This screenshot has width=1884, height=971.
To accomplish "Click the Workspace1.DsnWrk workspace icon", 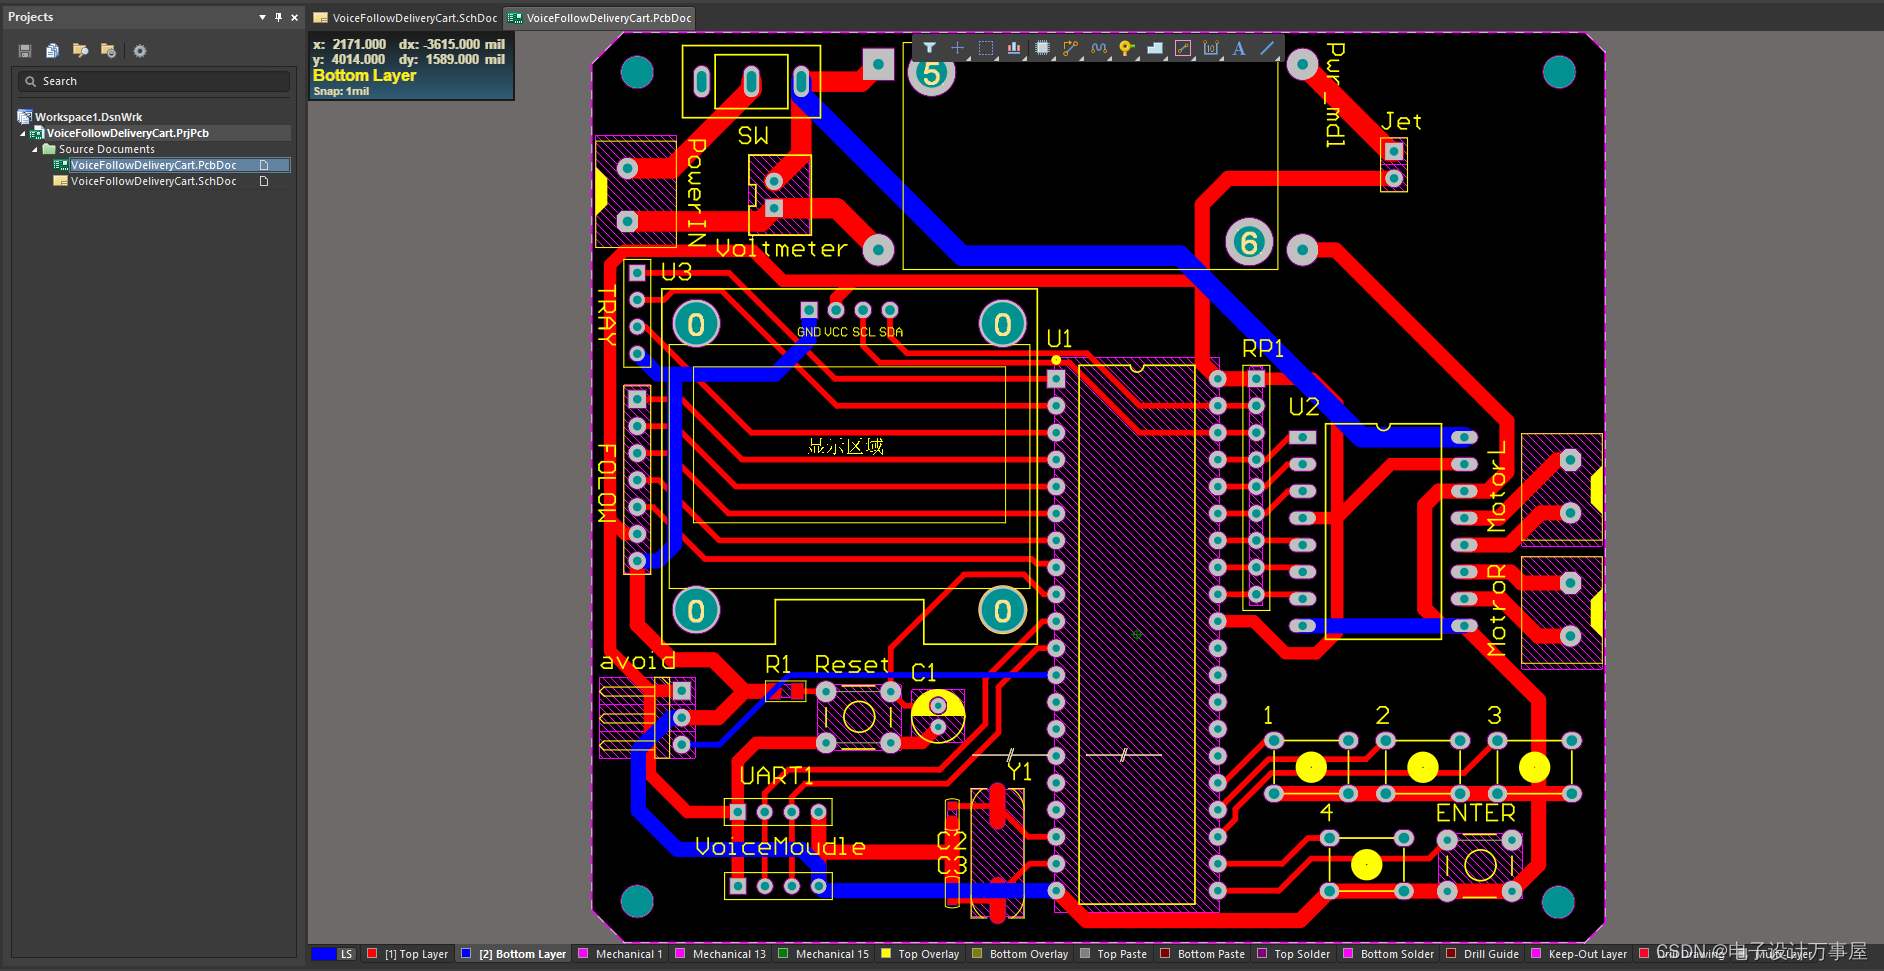I will [x=24, y=117].
